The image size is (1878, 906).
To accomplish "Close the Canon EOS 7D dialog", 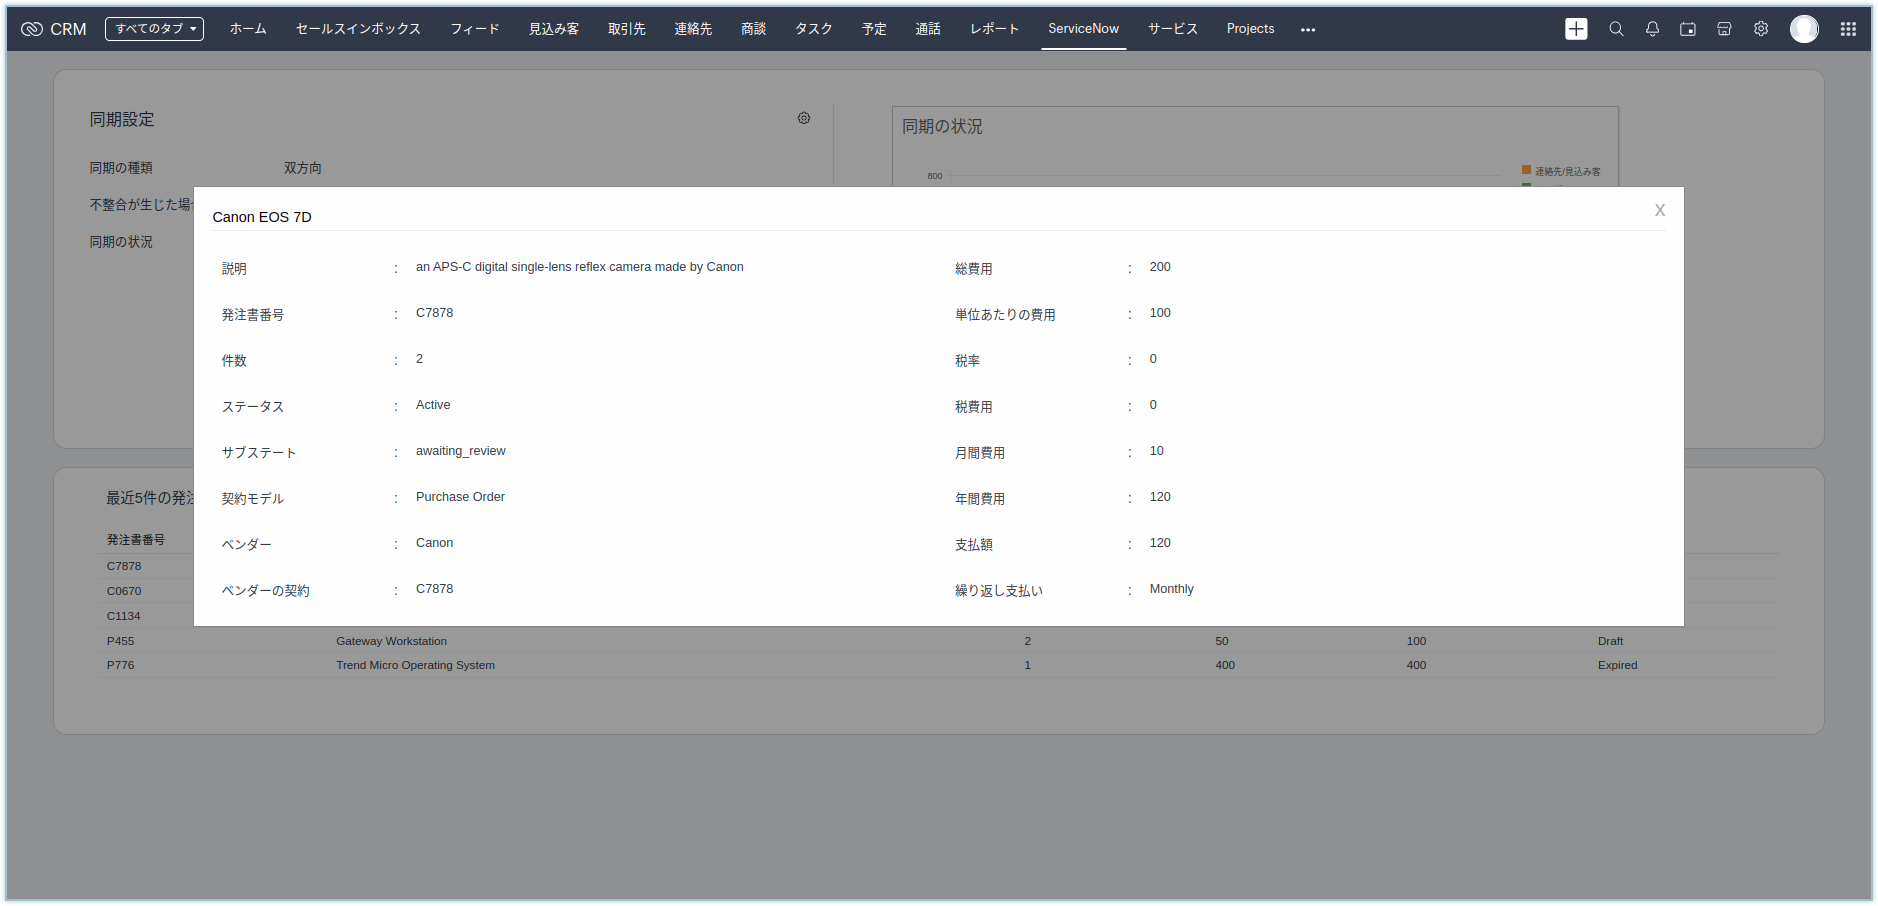I will coord(1660,210).
